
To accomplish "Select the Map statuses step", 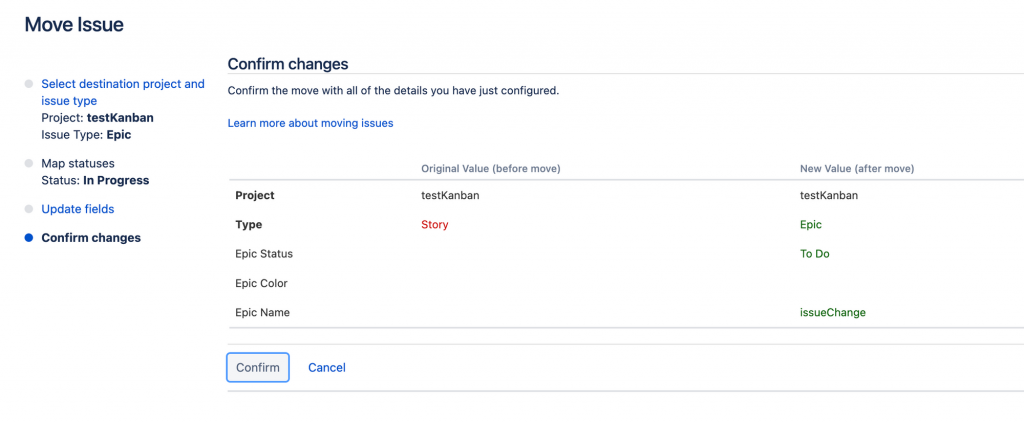I will click(77, 163).
